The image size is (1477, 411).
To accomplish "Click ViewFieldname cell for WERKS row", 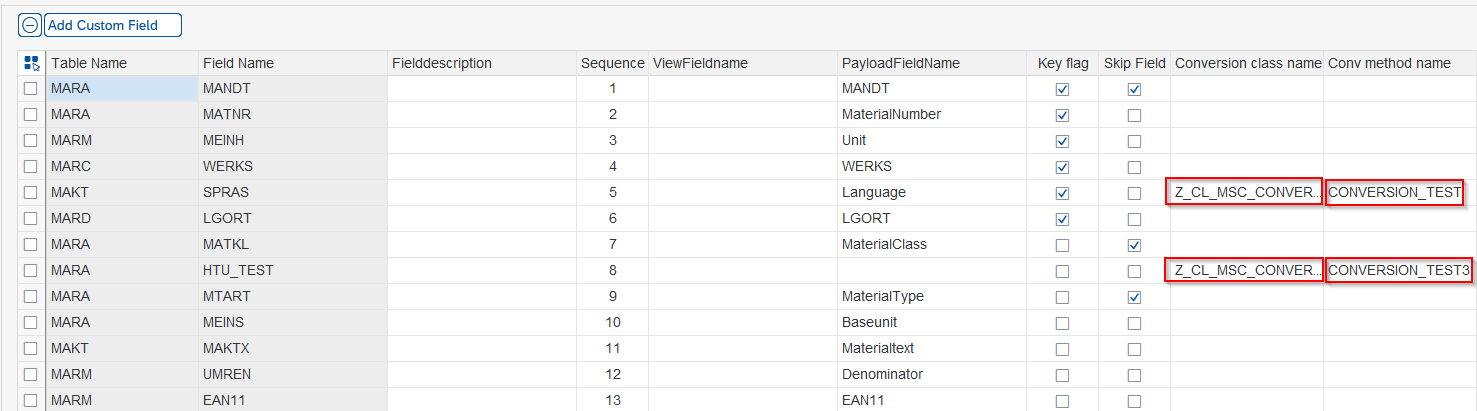I will tap(743, 167).
